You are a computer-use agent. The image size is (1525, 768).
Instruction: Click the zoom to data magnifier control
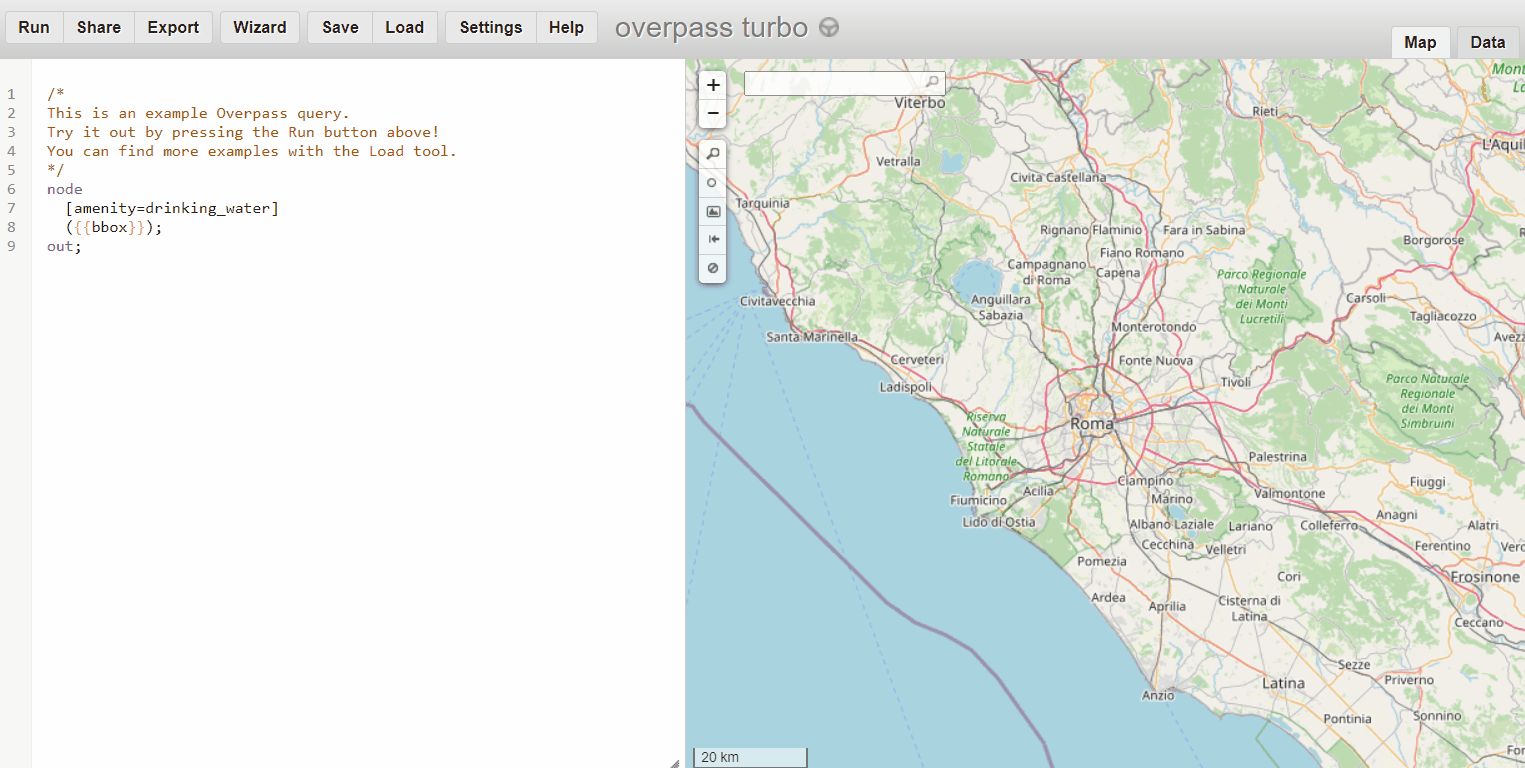click(x=713, y=154)
